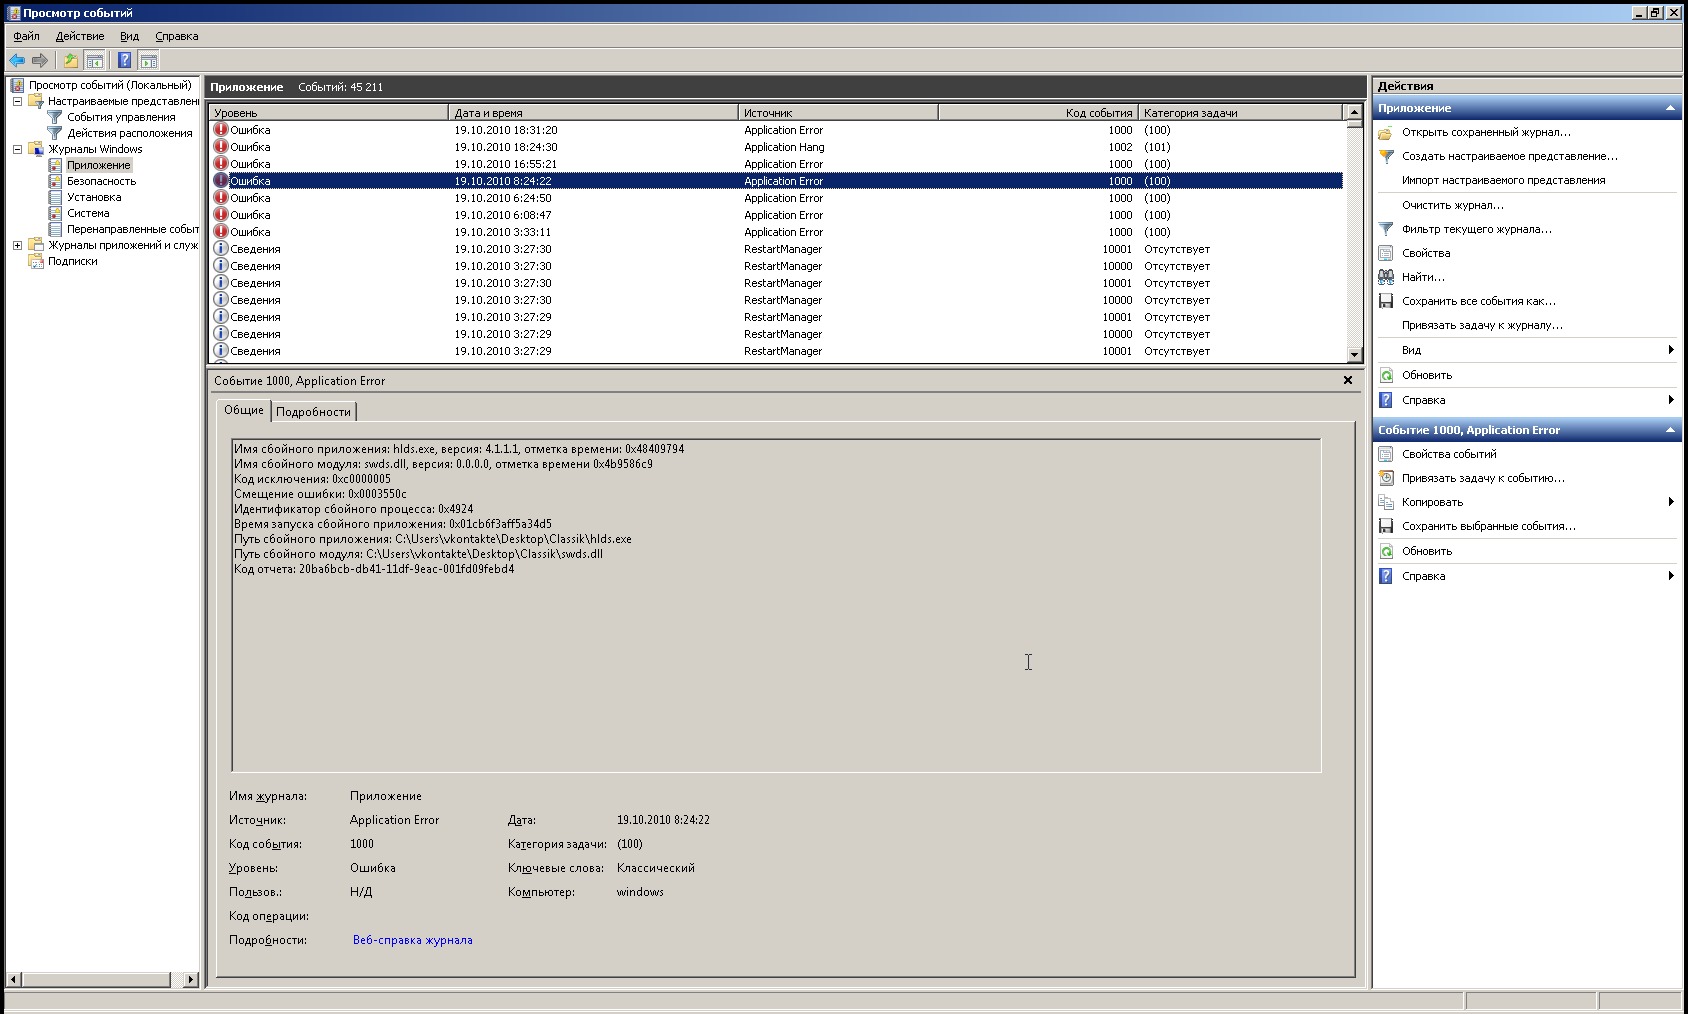Click Привязать задачу к журналу action
The height and width of the screenshot is (1014, 1688).
(x=1482, y=325)
